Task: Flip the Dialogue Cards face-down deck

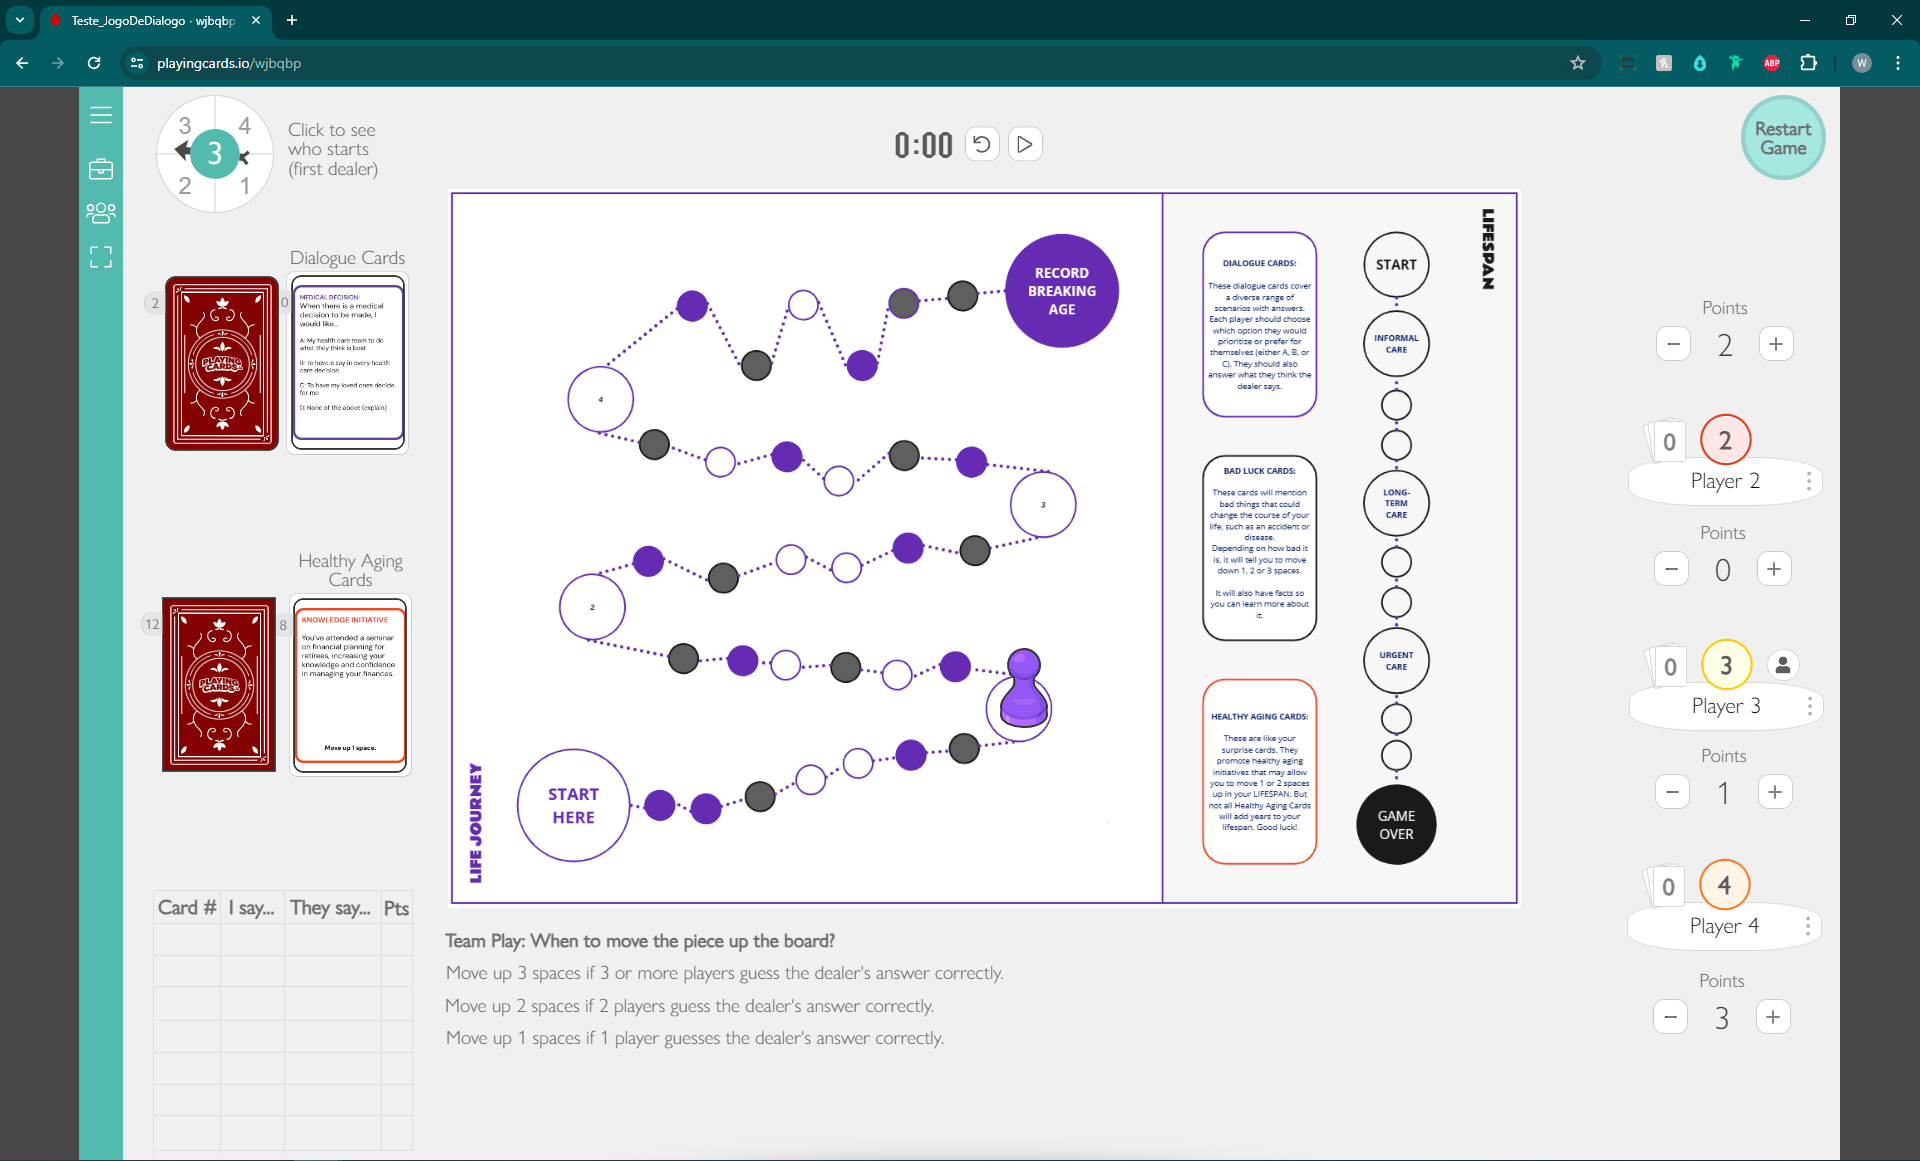Action: point(222,363)
